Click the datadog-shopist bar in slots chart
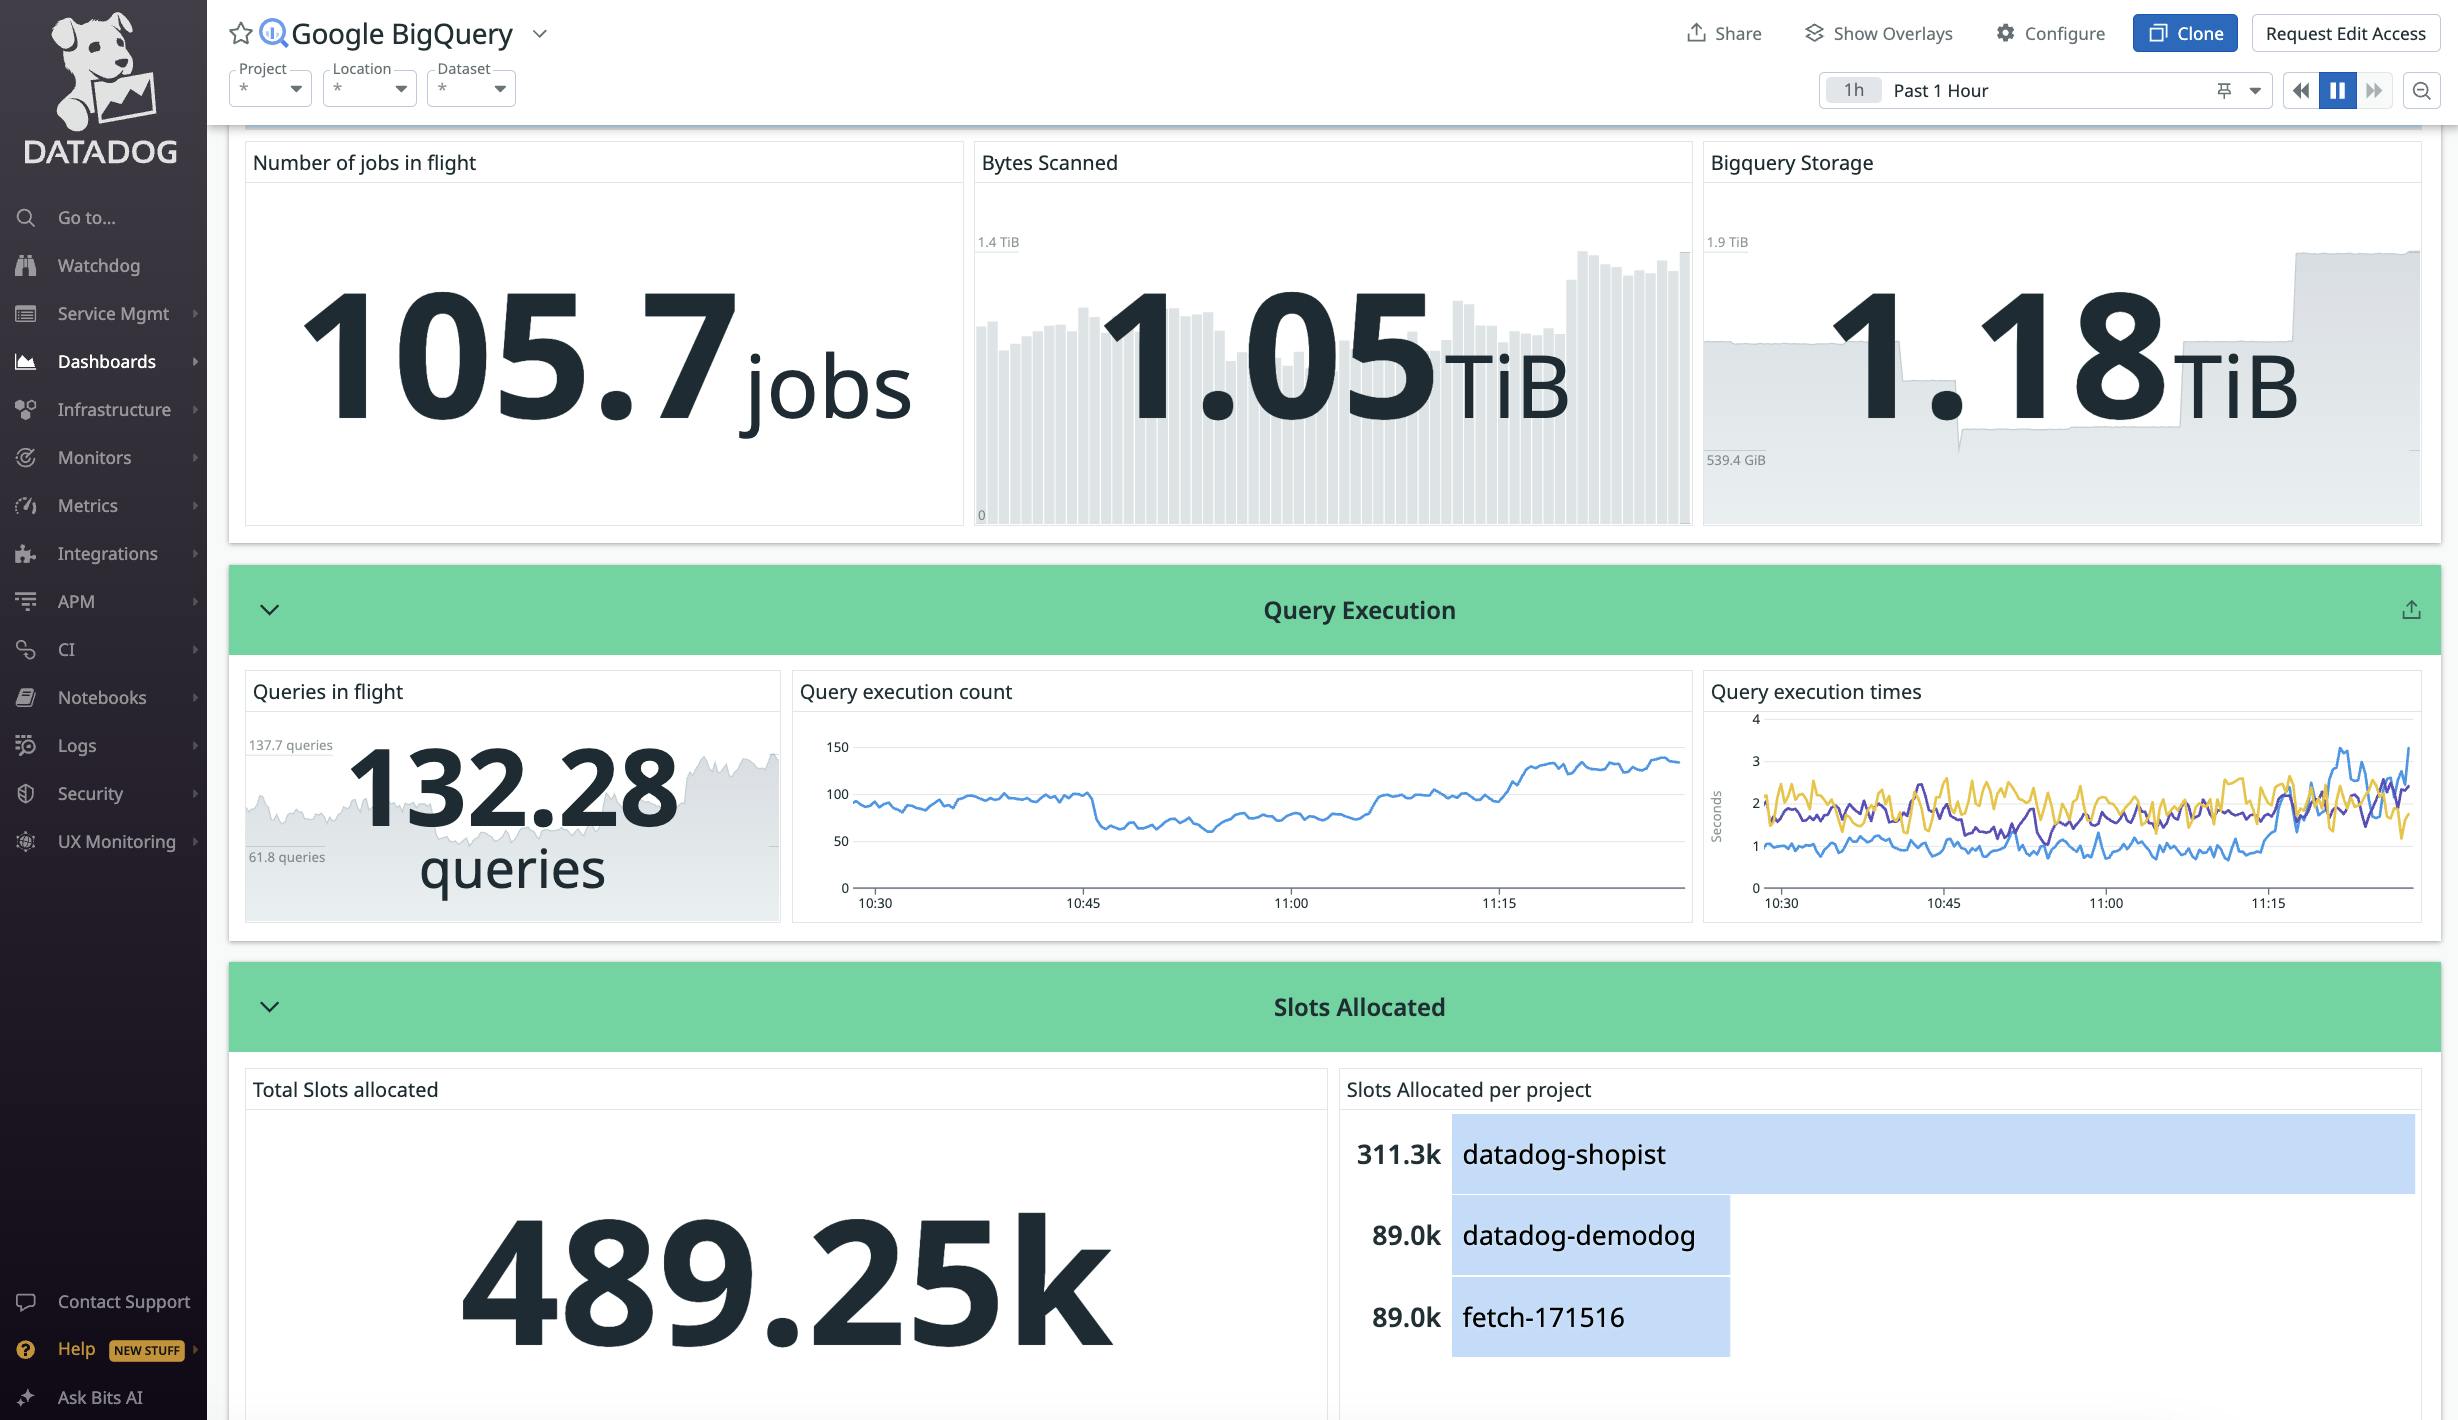The height and width of the screenshot is (1420, 2458). tap(1932, 1155)
